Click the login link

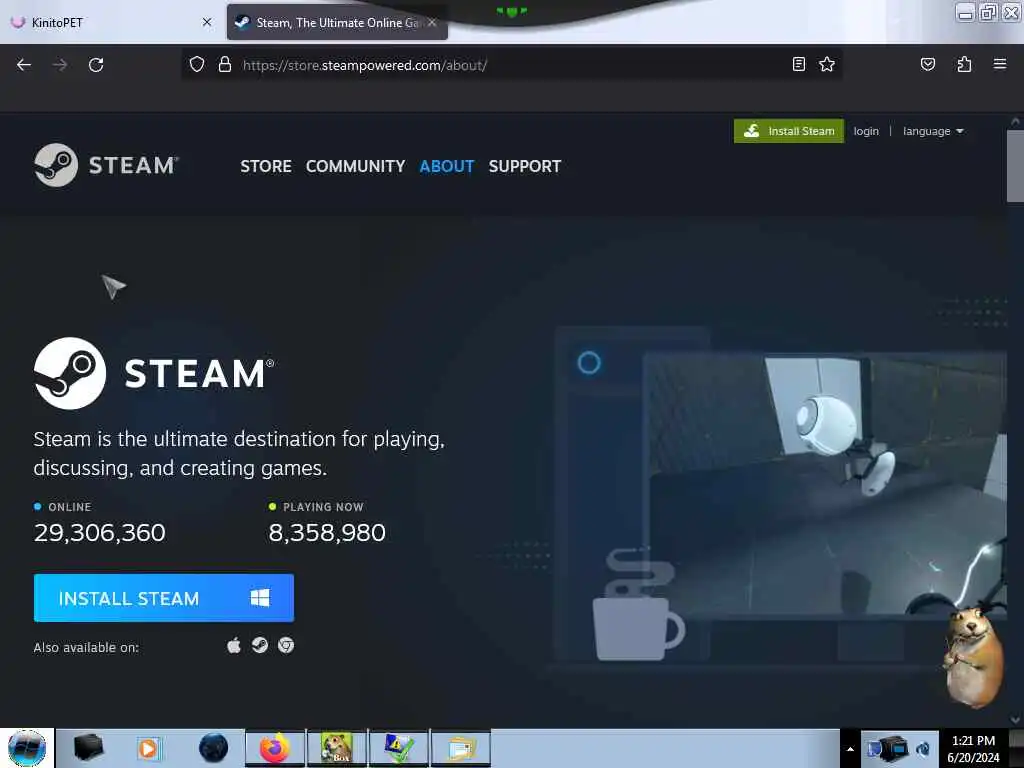[x=866, y=131]
